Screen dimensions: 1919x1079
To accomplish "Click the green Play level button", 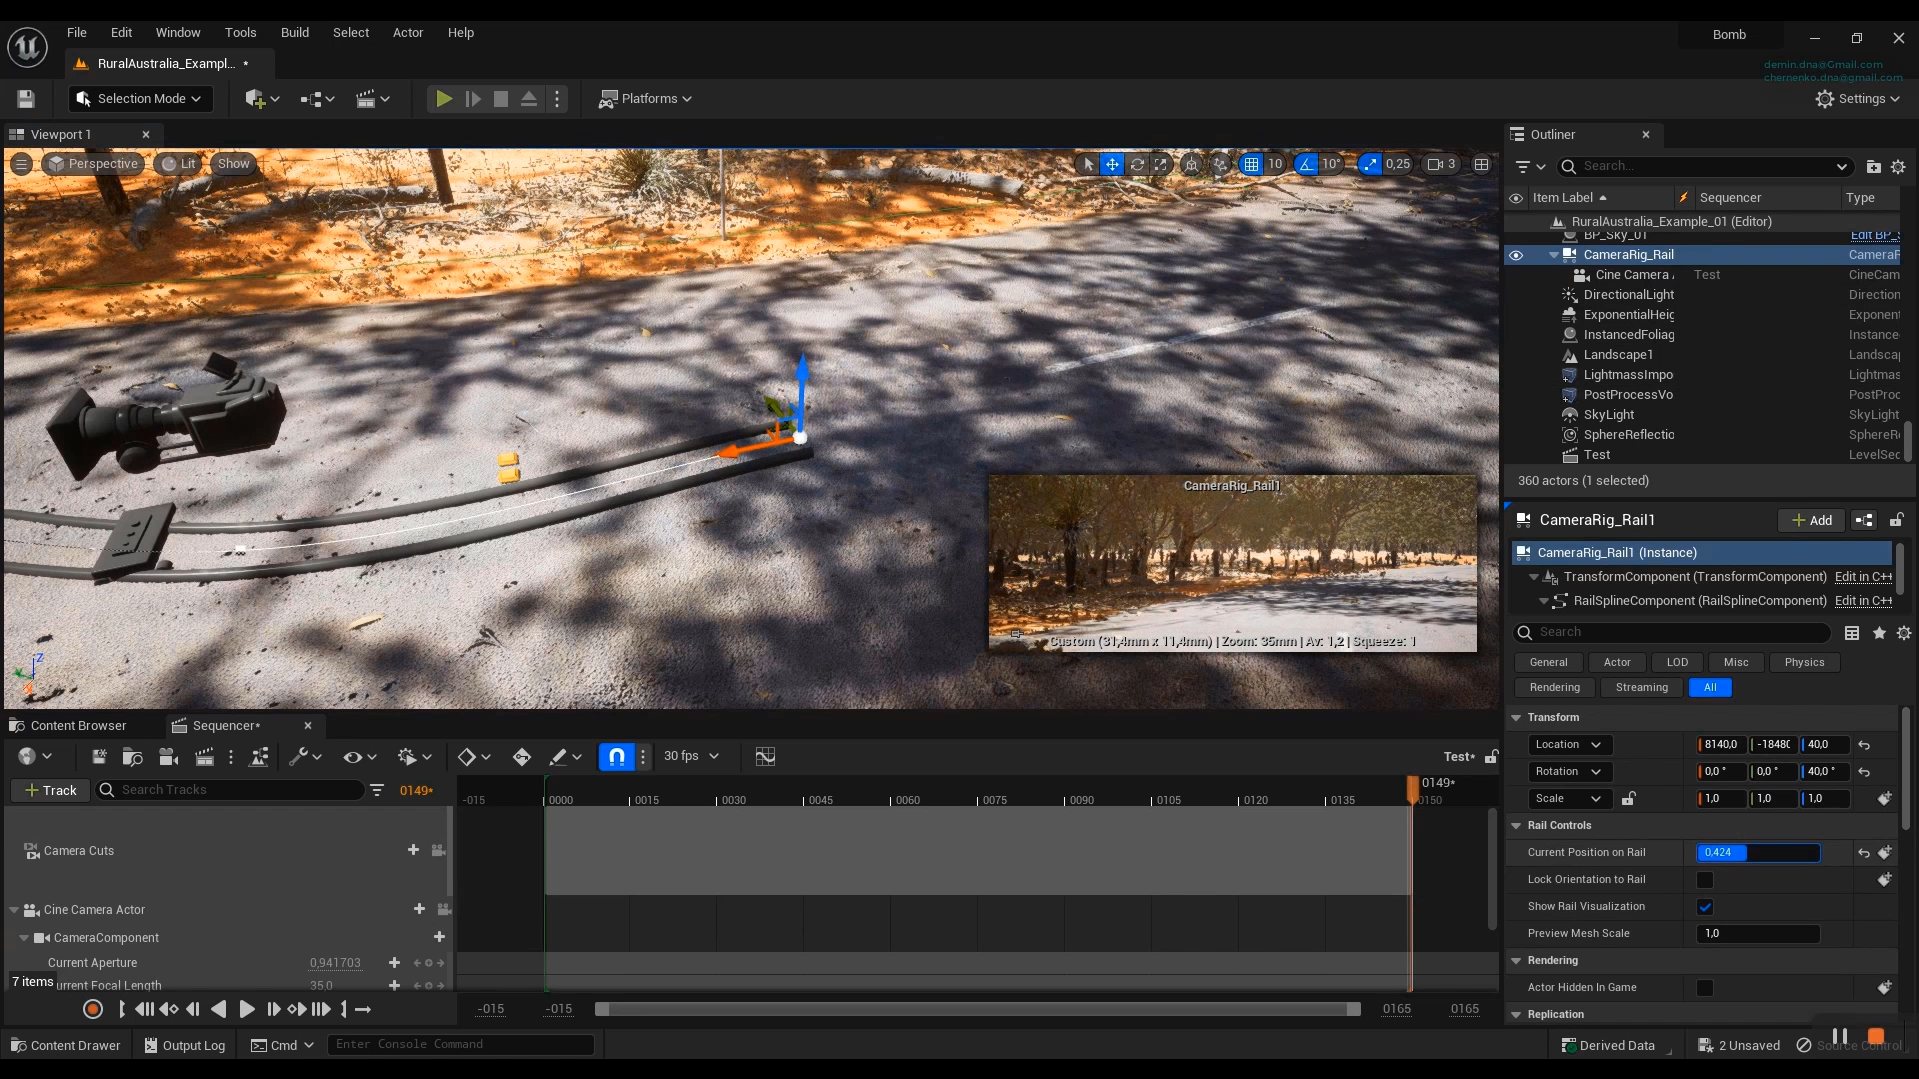I will 444,99.
